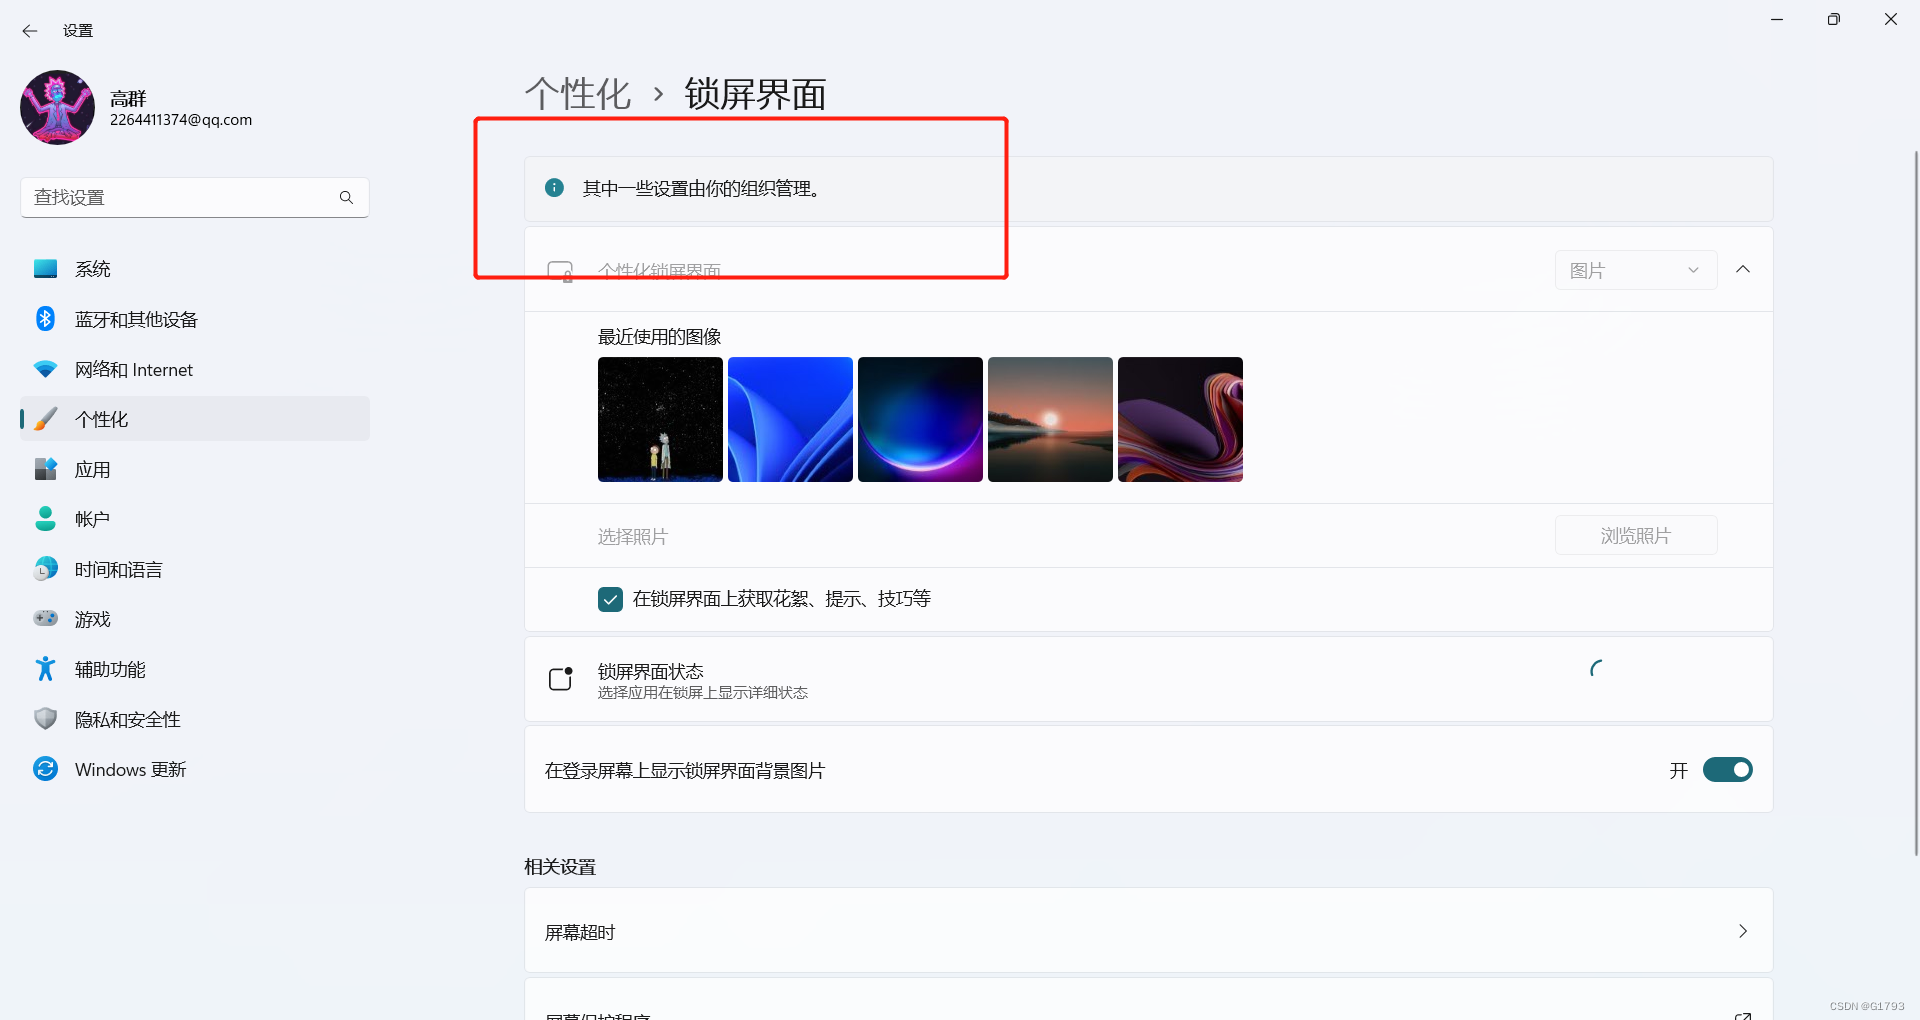Click user name 高群 account link

(x=128, y=98)
